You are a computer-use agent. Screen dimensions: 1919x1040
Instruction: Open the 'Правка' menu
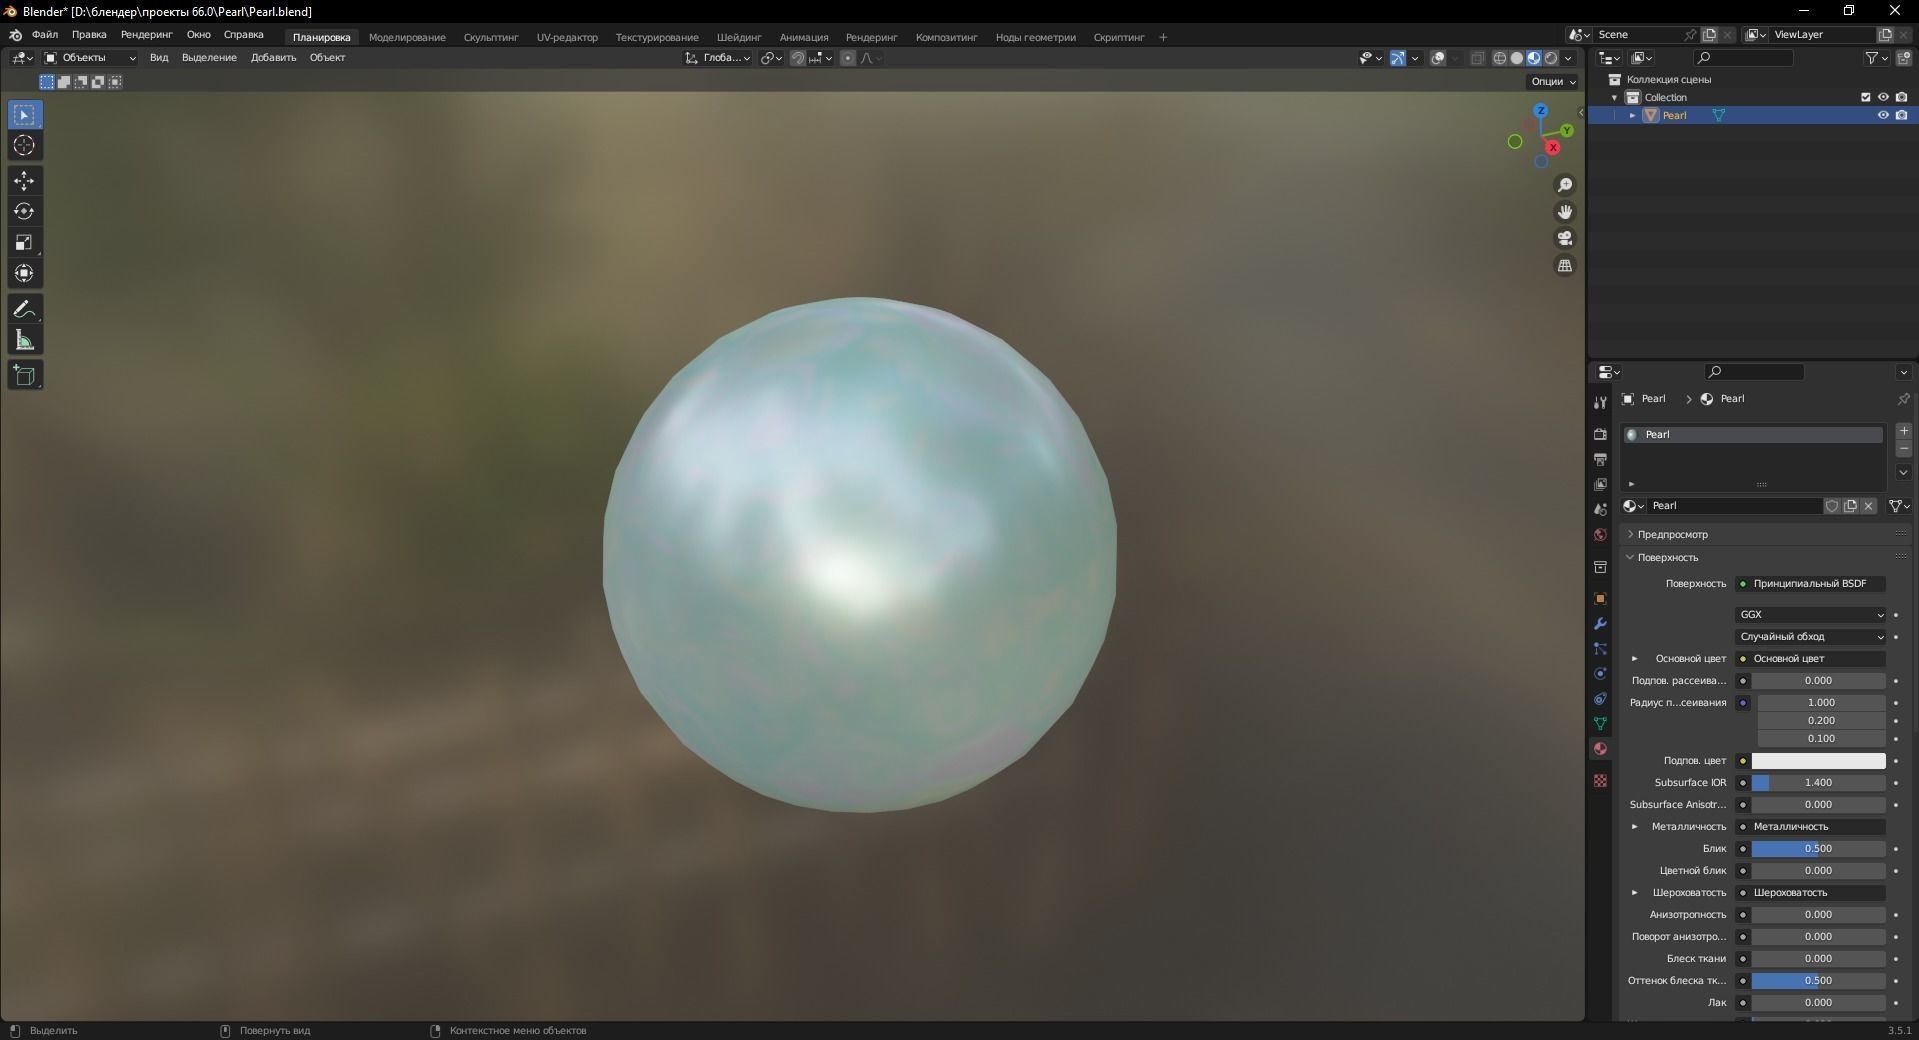(x=89, y=35)
